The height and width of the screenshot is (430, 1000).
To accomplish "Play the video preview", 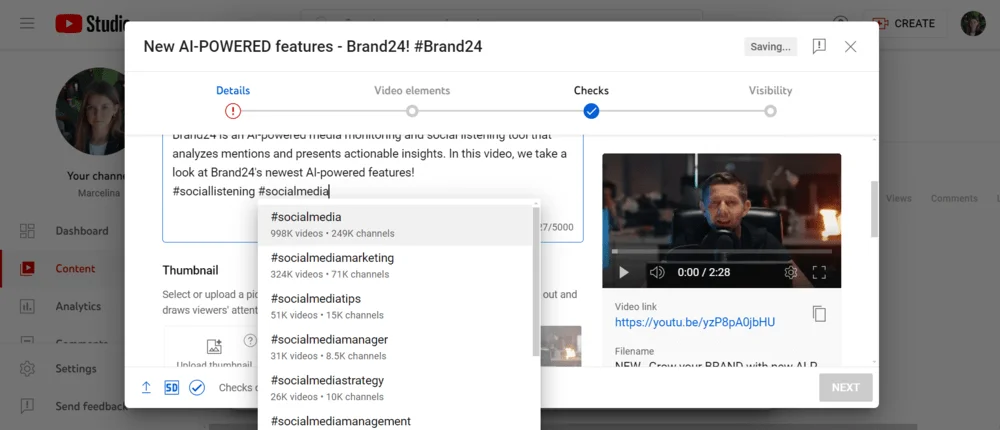I will [624, 272].
